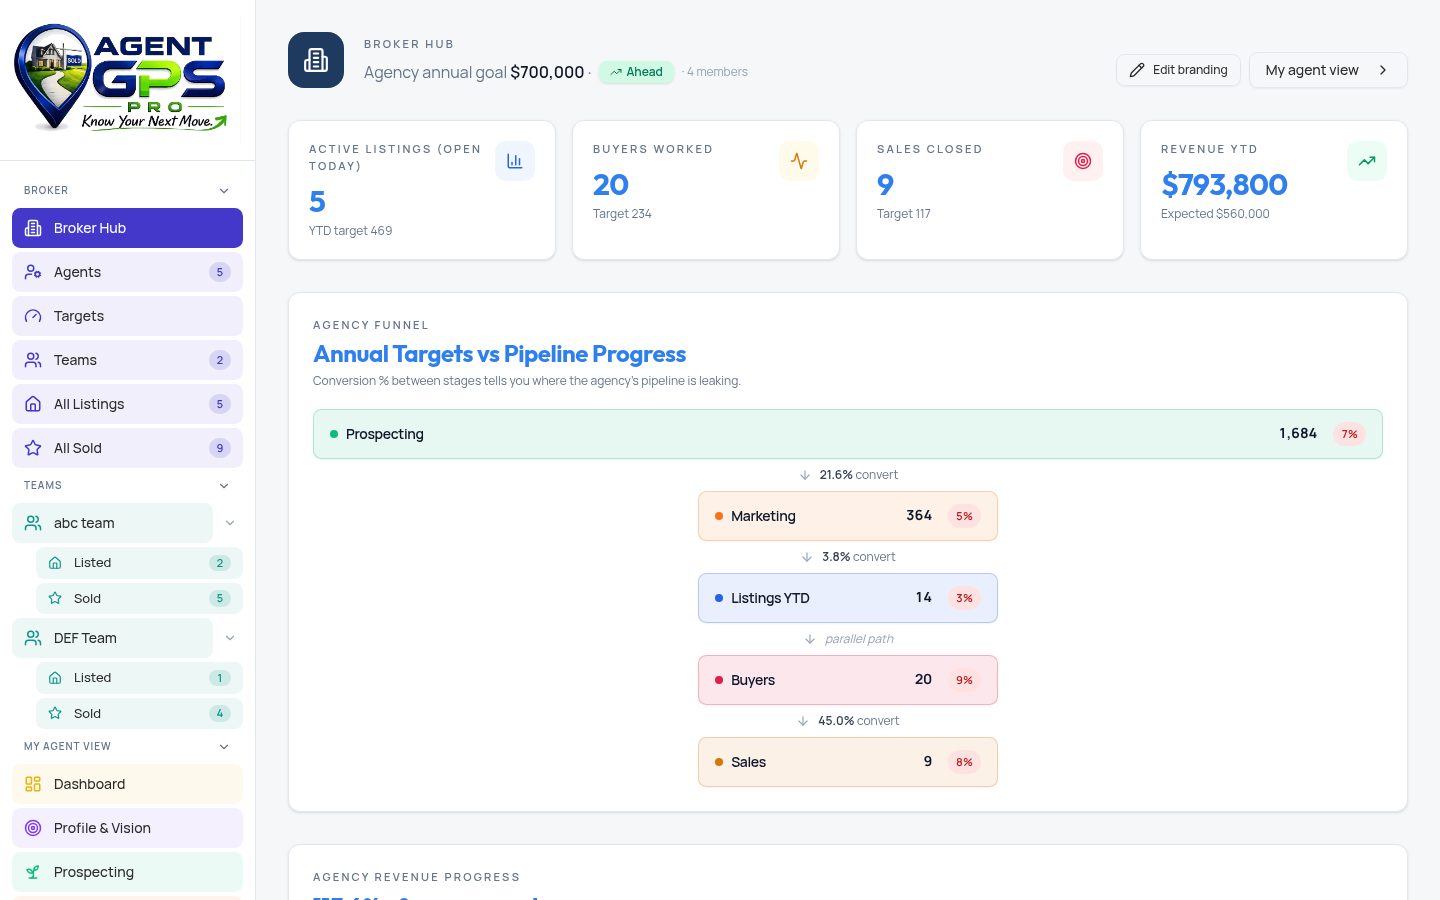The width and height of the screenshot is (1440, 900).
Task: Click the abc team group icon
Action: 33,523
